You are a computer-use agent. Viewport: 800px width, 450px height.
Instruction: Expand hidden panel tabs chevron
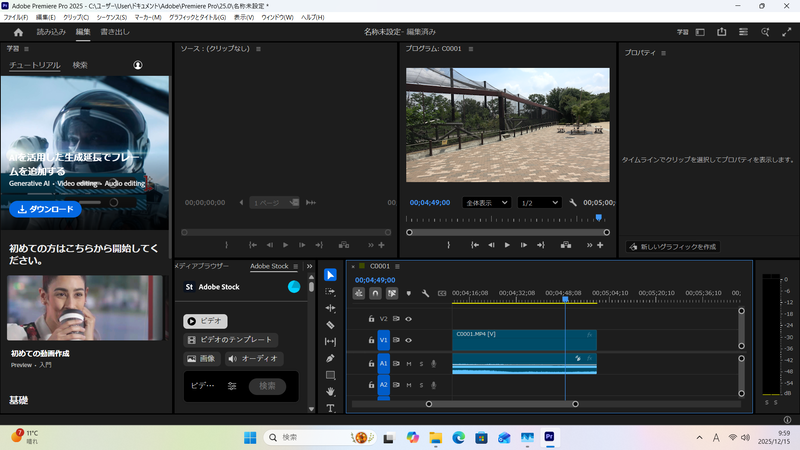click(309, 266)
